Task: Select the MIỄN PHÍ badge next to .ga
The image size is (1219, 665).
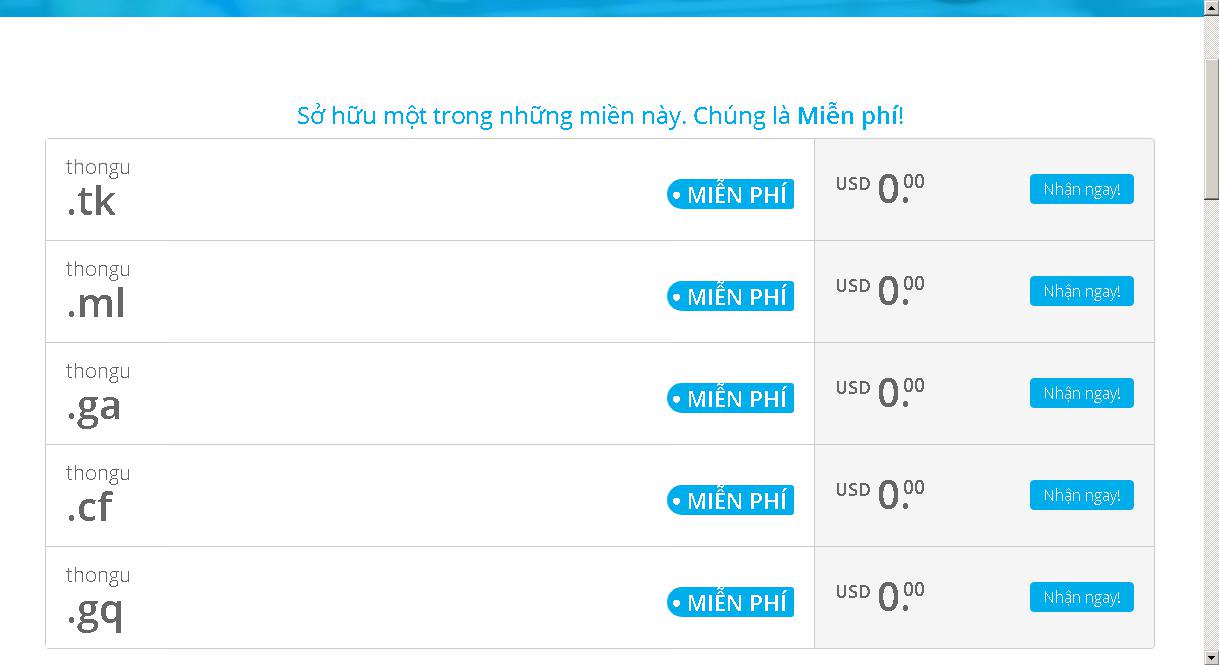Action: (730, 398)
